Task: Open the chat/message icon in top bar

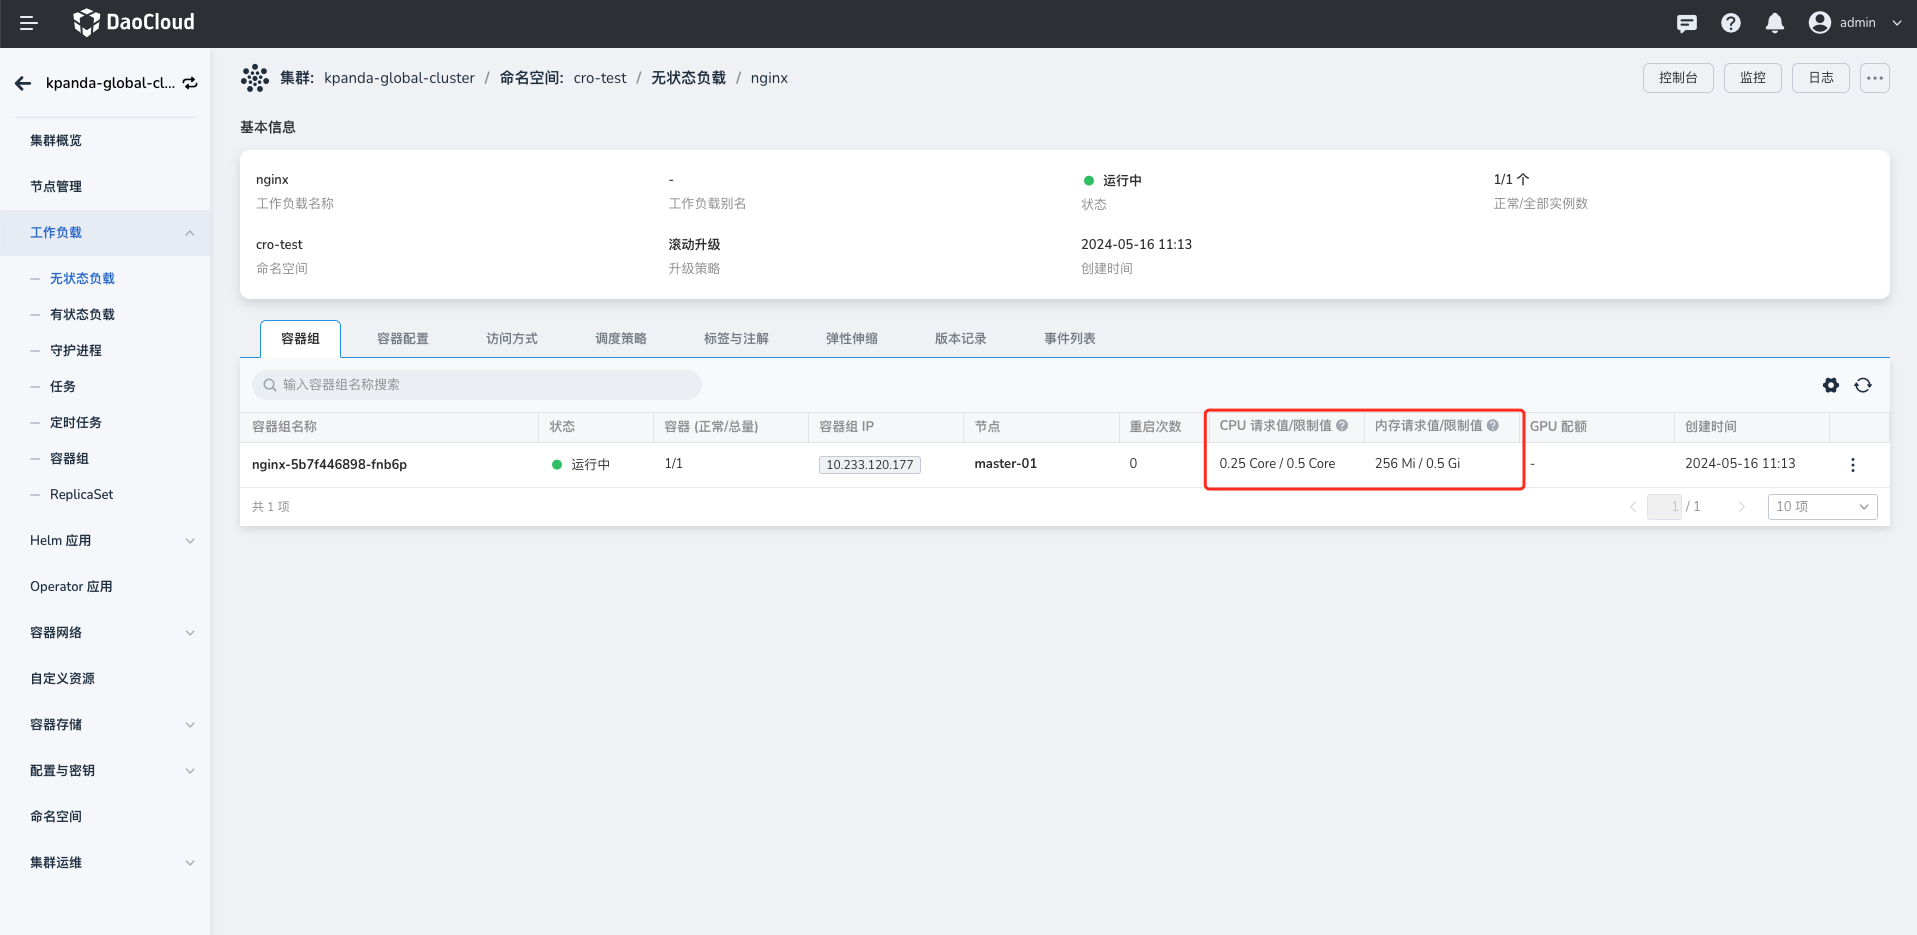Action: point(1686,22)
